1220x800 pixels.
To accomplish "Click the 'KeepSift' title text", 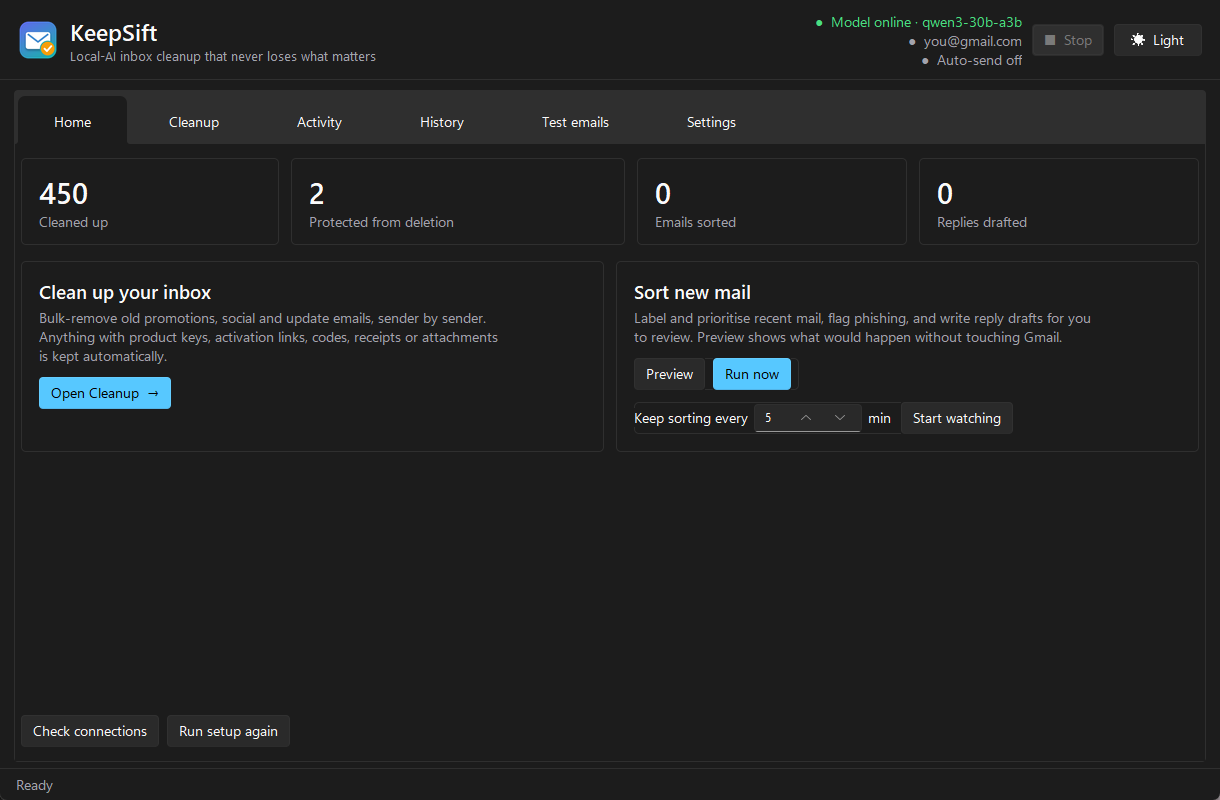I will (x=113, y=33).
